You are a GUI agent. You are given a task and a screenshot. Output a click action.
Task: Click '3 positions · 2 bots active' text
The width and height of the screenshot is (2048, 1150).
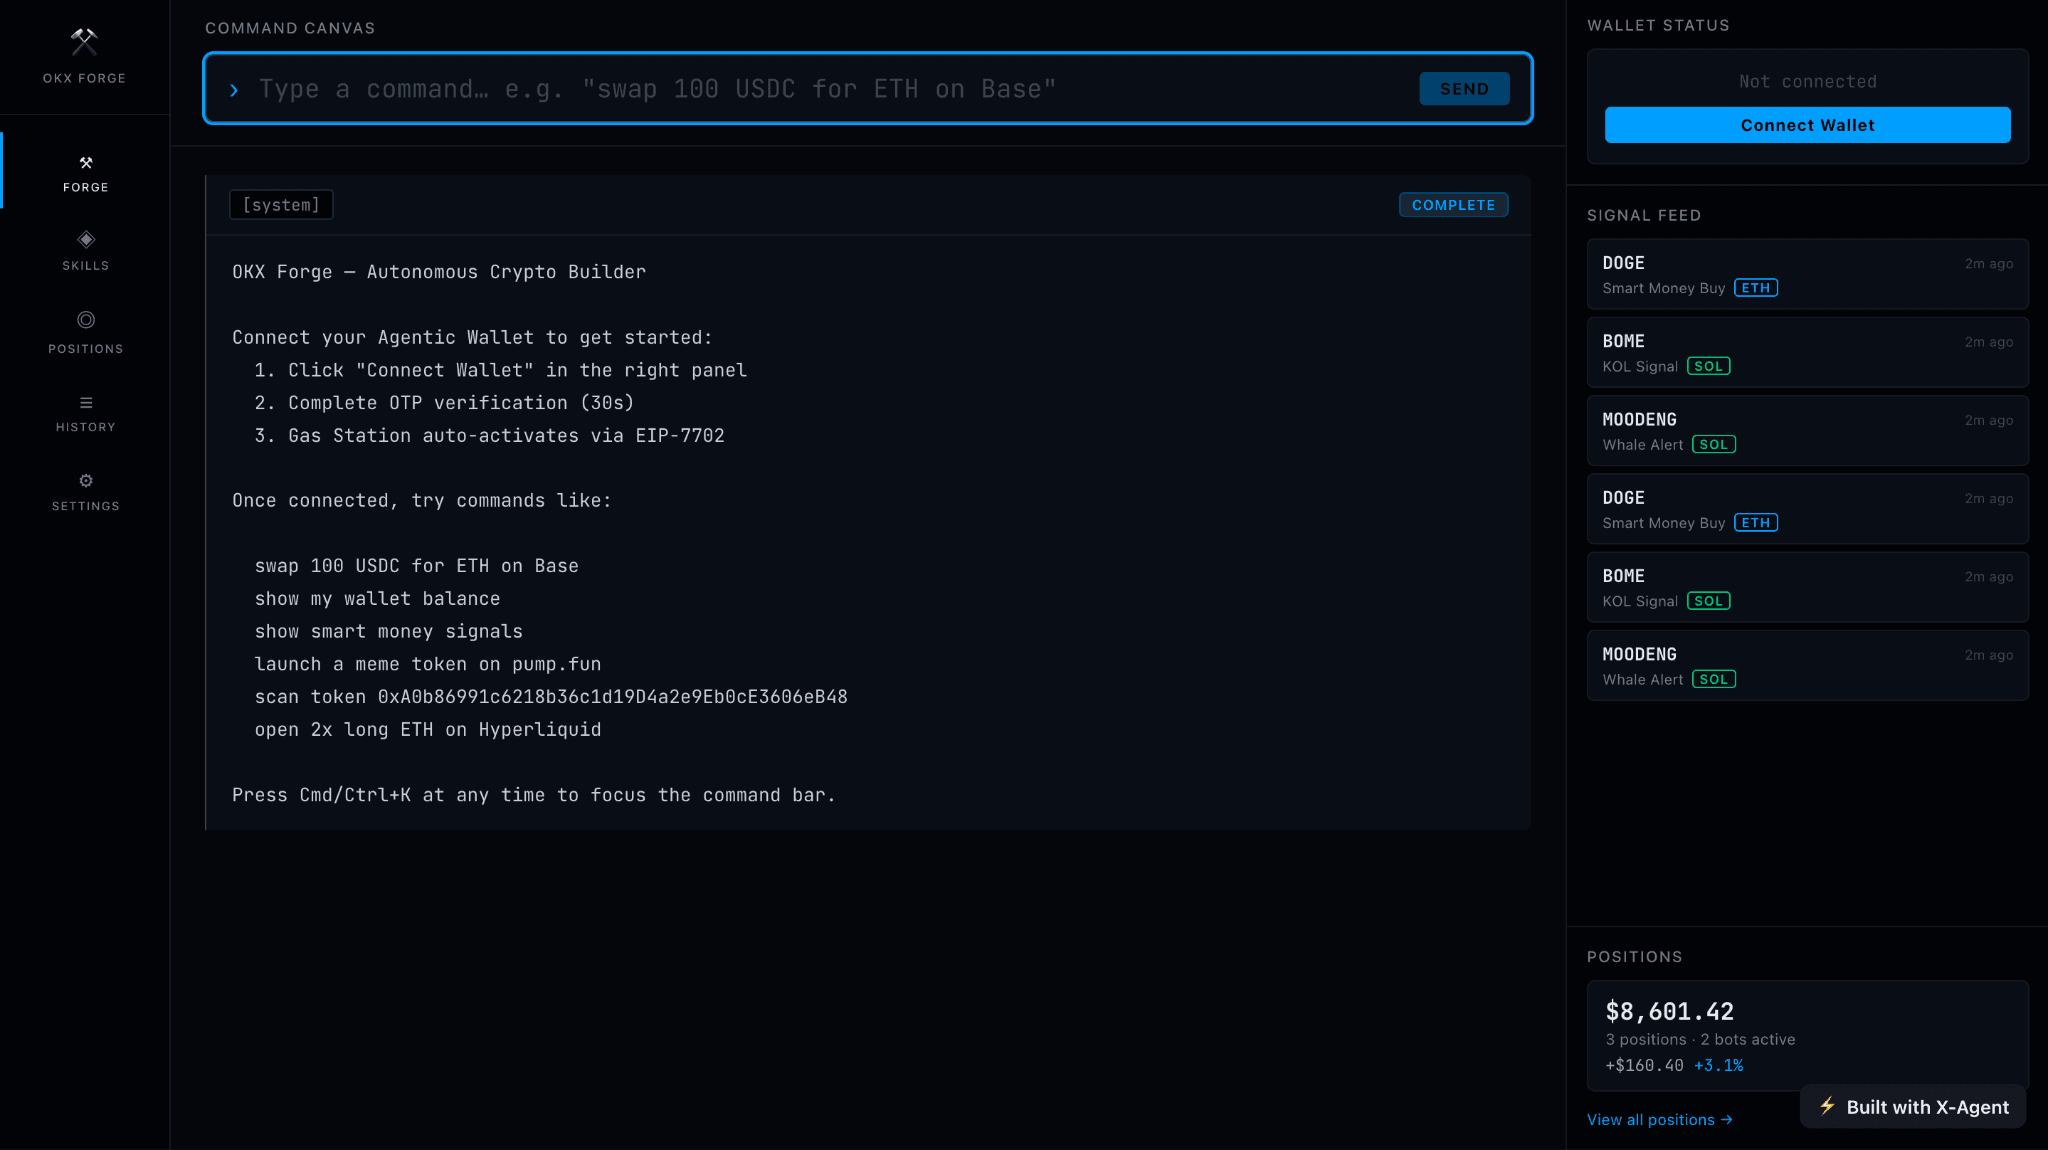(1700, 1040)
